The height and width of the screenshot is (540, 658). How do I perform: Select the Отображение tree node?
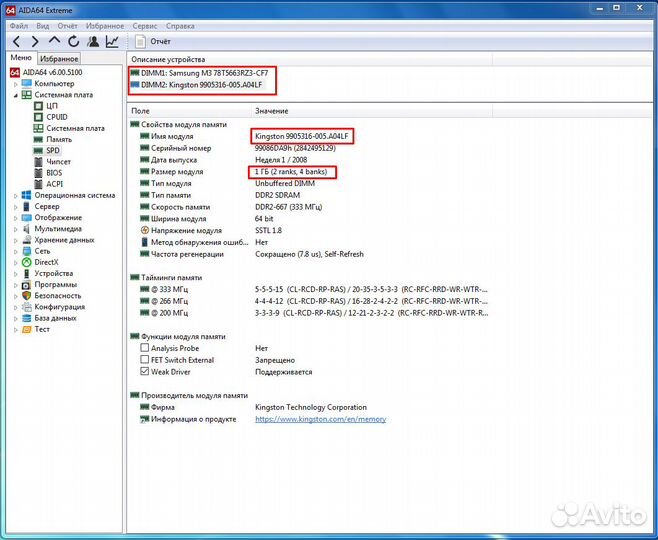52,217
